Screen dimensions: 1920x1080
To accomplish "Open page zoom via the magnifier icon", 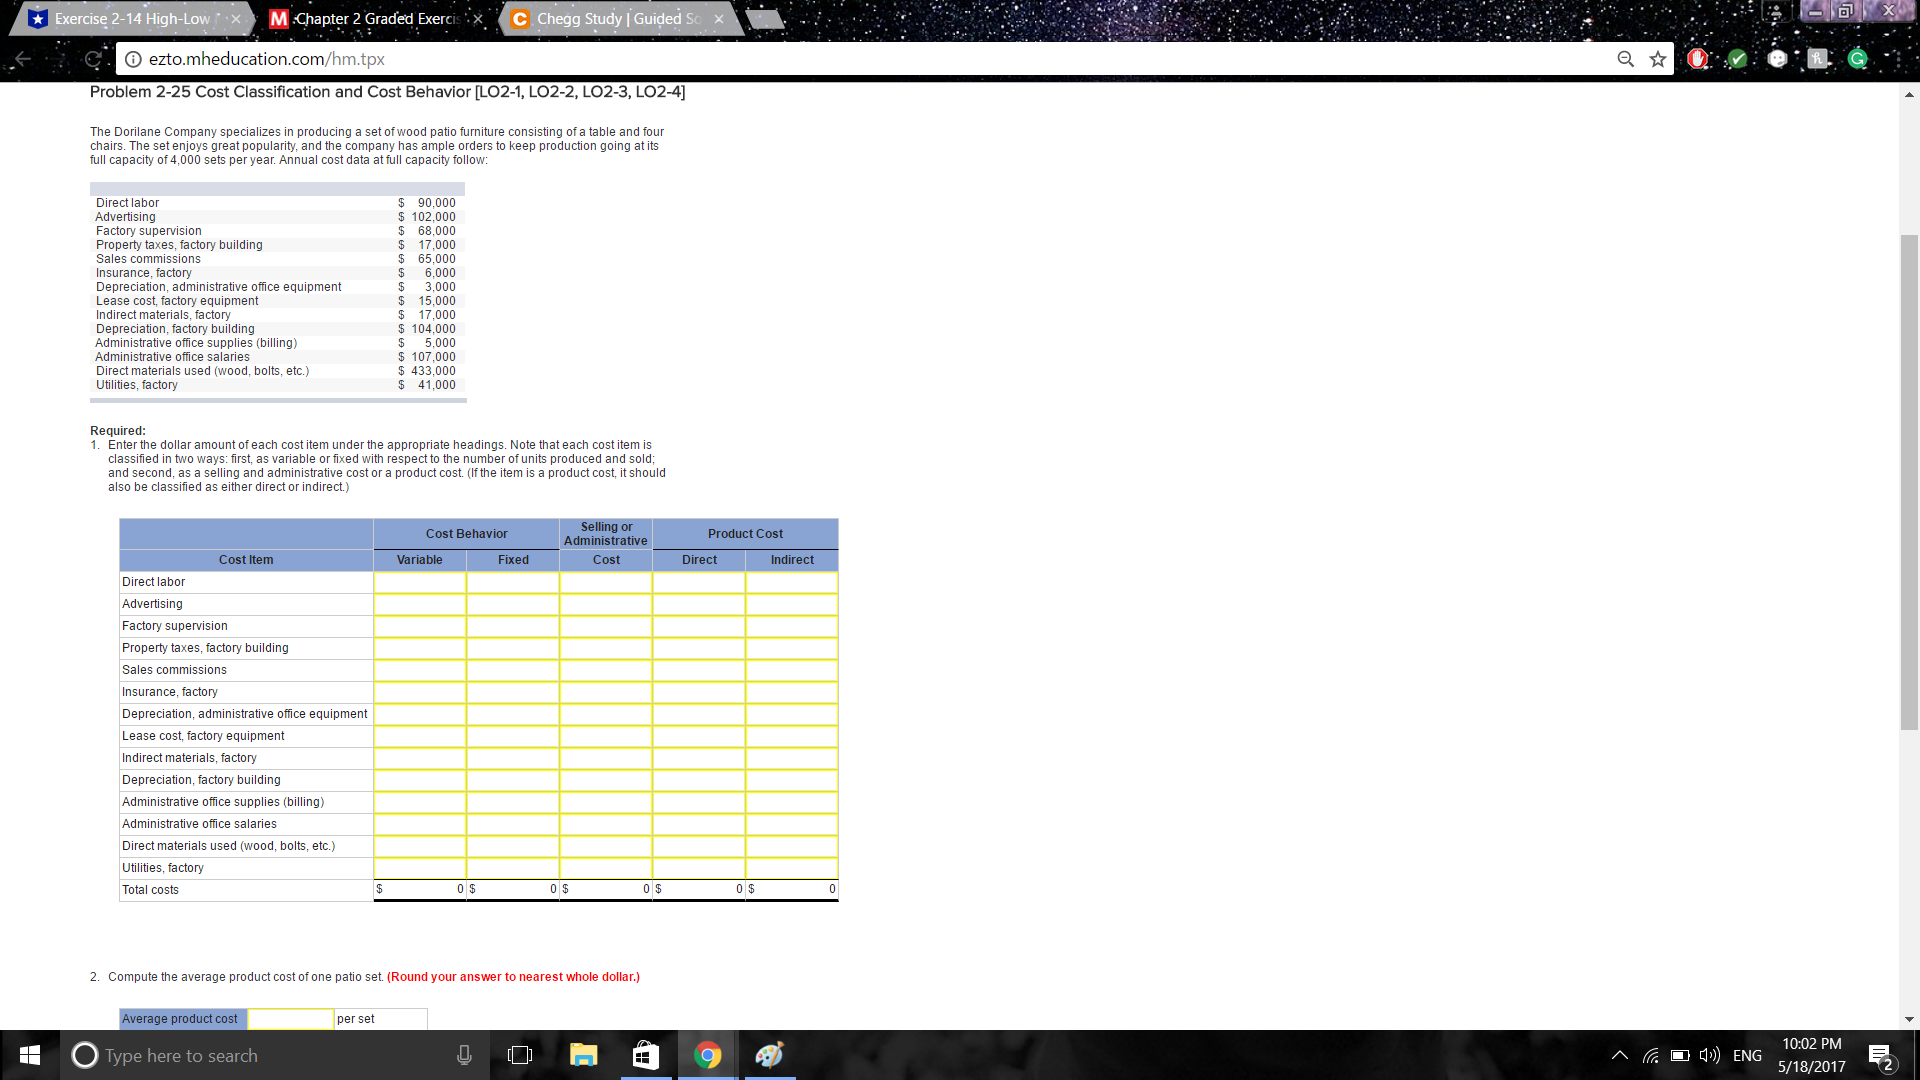I will 1625,59.
